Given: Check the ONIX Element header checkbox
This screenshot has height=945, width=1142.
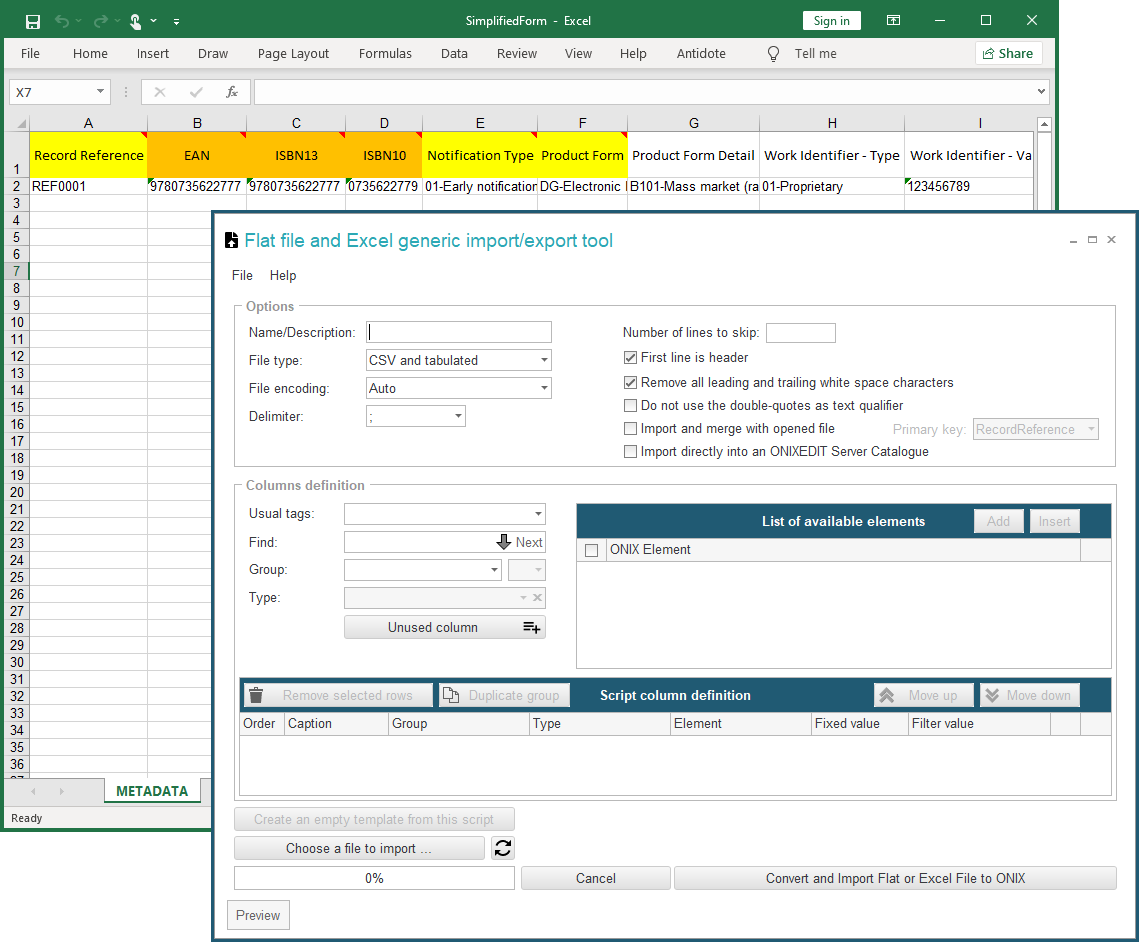Looking at the screenshot, I should [x=592, y=550].
